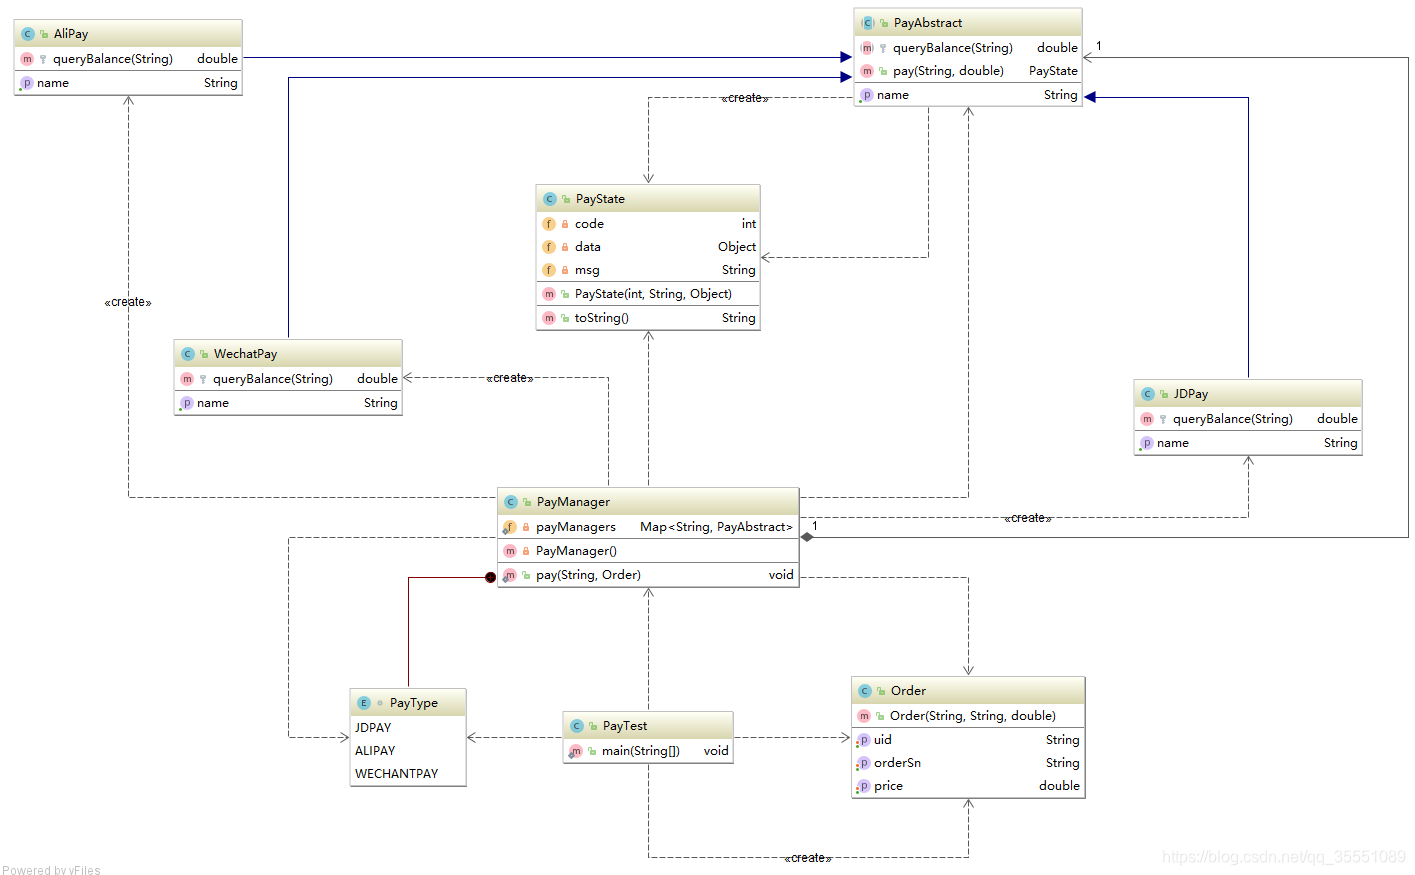Click the PayManager() constructor text
Viewport: 1415px width, 875px height.
coord(576,551)
